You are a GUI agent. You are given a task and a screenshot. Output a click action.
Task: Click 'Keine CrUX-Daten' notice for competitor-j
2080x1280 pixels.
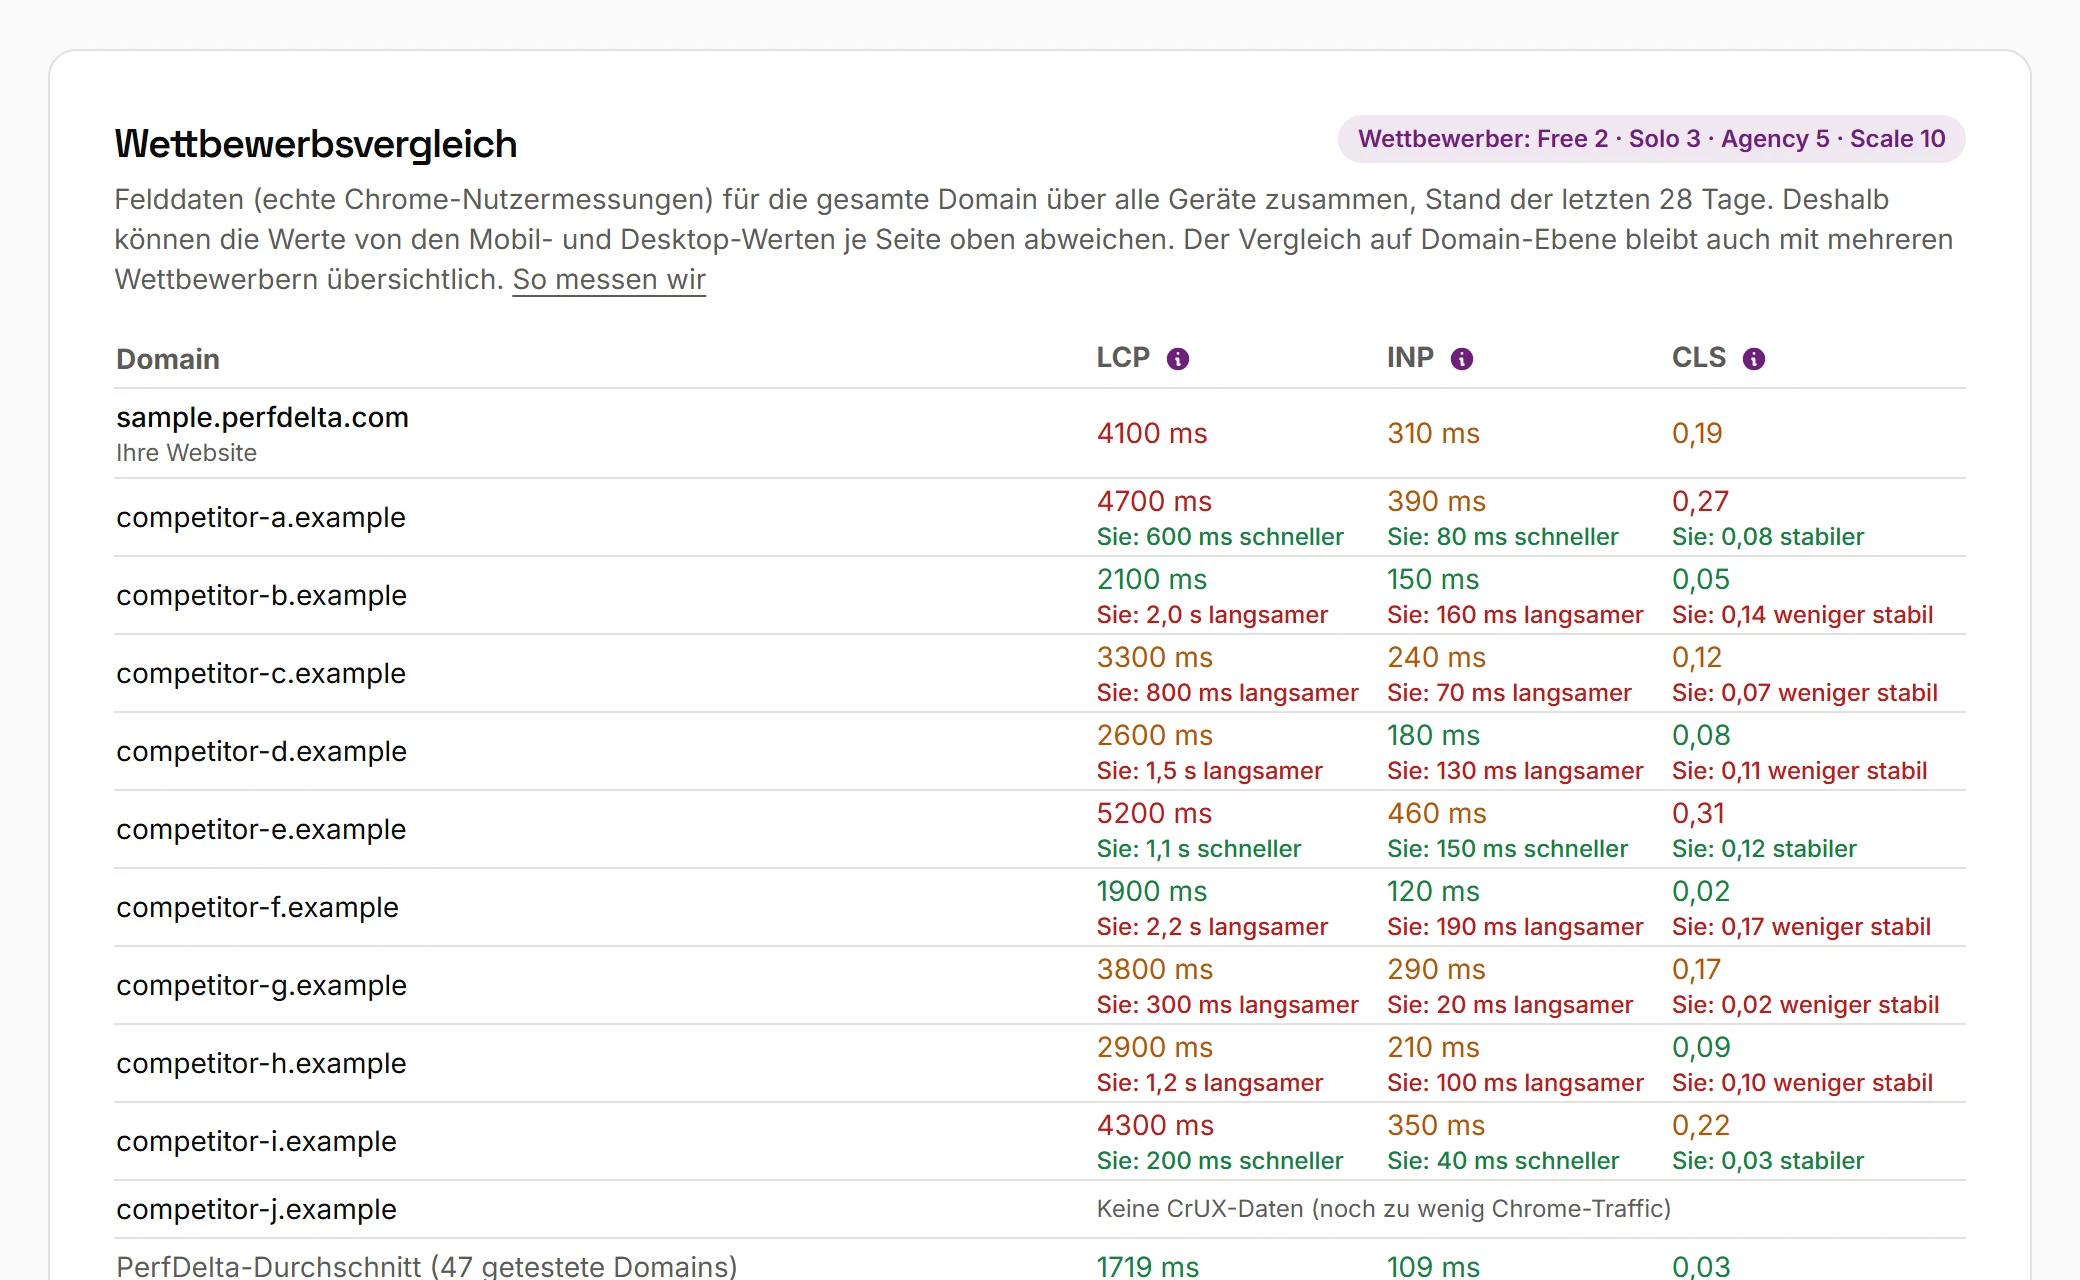coord(1384,1209)
